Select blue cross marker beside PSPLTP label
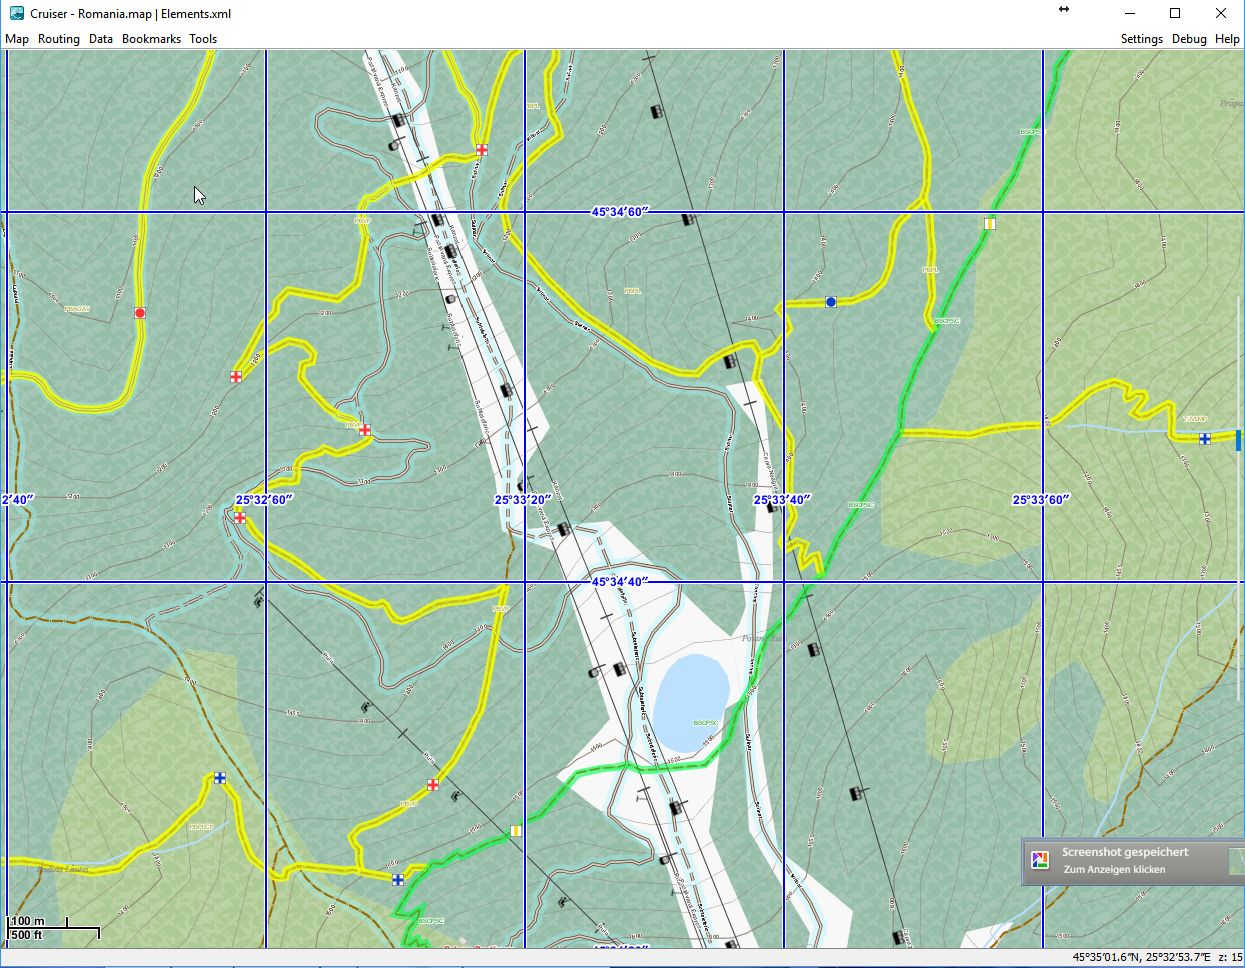 tap(220, 778)
